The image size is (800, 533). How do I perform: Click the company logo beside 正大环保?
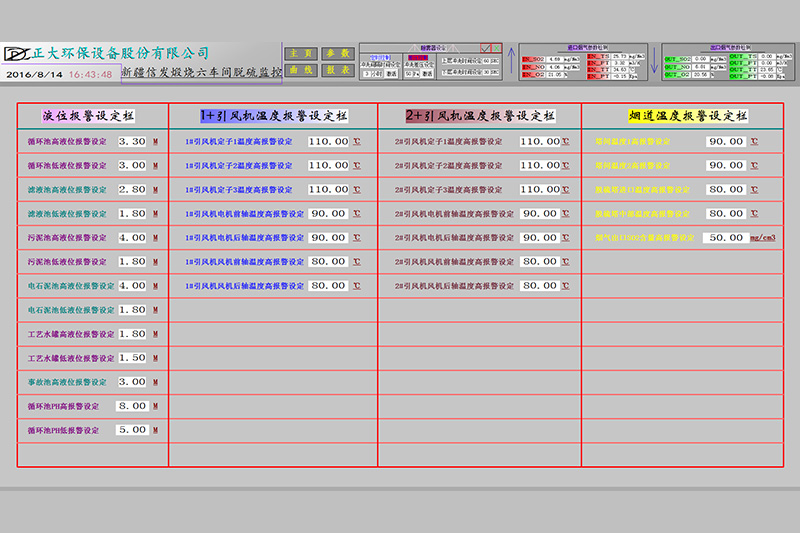click(16, 54)
